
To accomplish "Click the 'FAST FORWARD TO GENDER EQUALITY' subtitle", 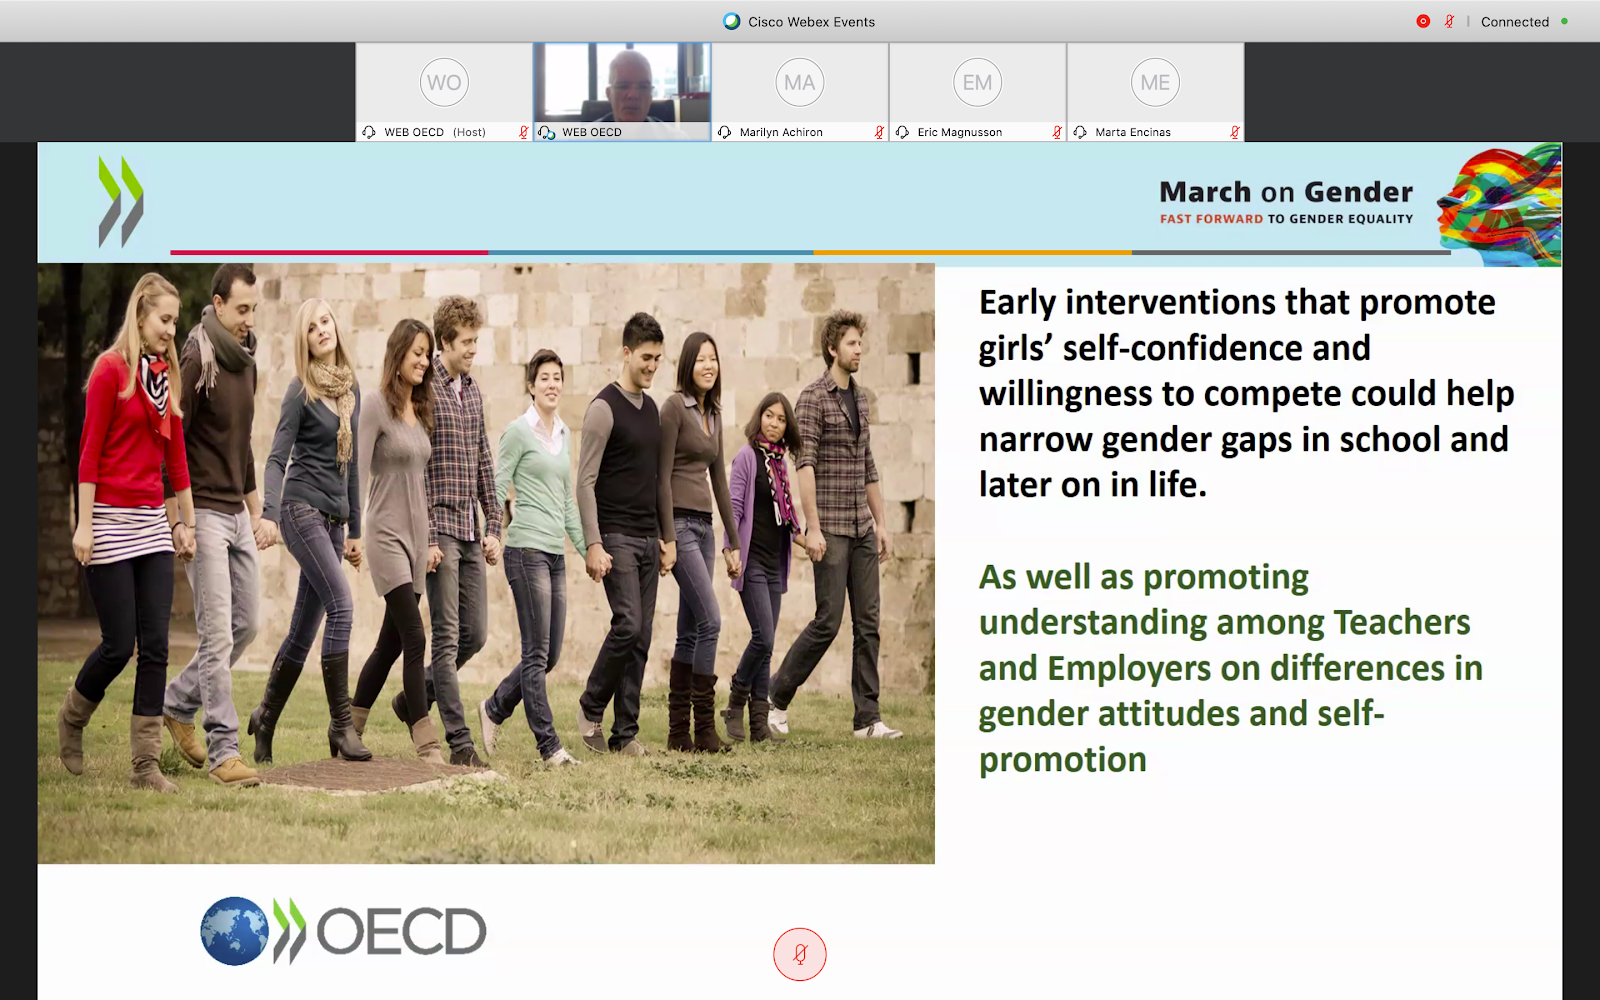I will pos(1286,219).
